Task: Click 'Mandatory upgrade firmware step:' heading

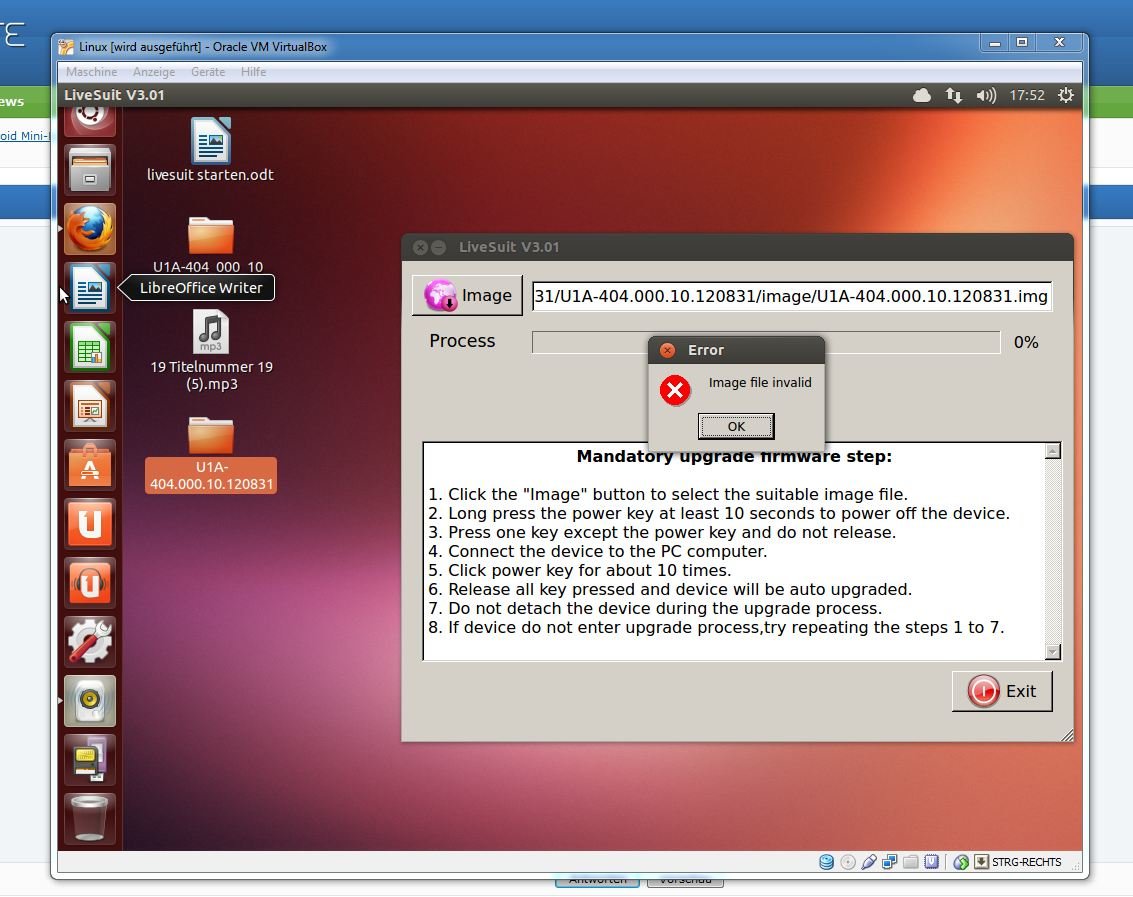Action: click(734, 456)
